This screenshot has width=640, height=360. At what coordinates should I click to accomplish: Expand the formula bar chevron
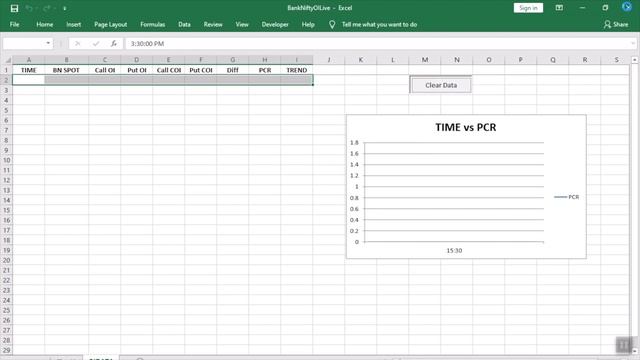pos(633,44)
